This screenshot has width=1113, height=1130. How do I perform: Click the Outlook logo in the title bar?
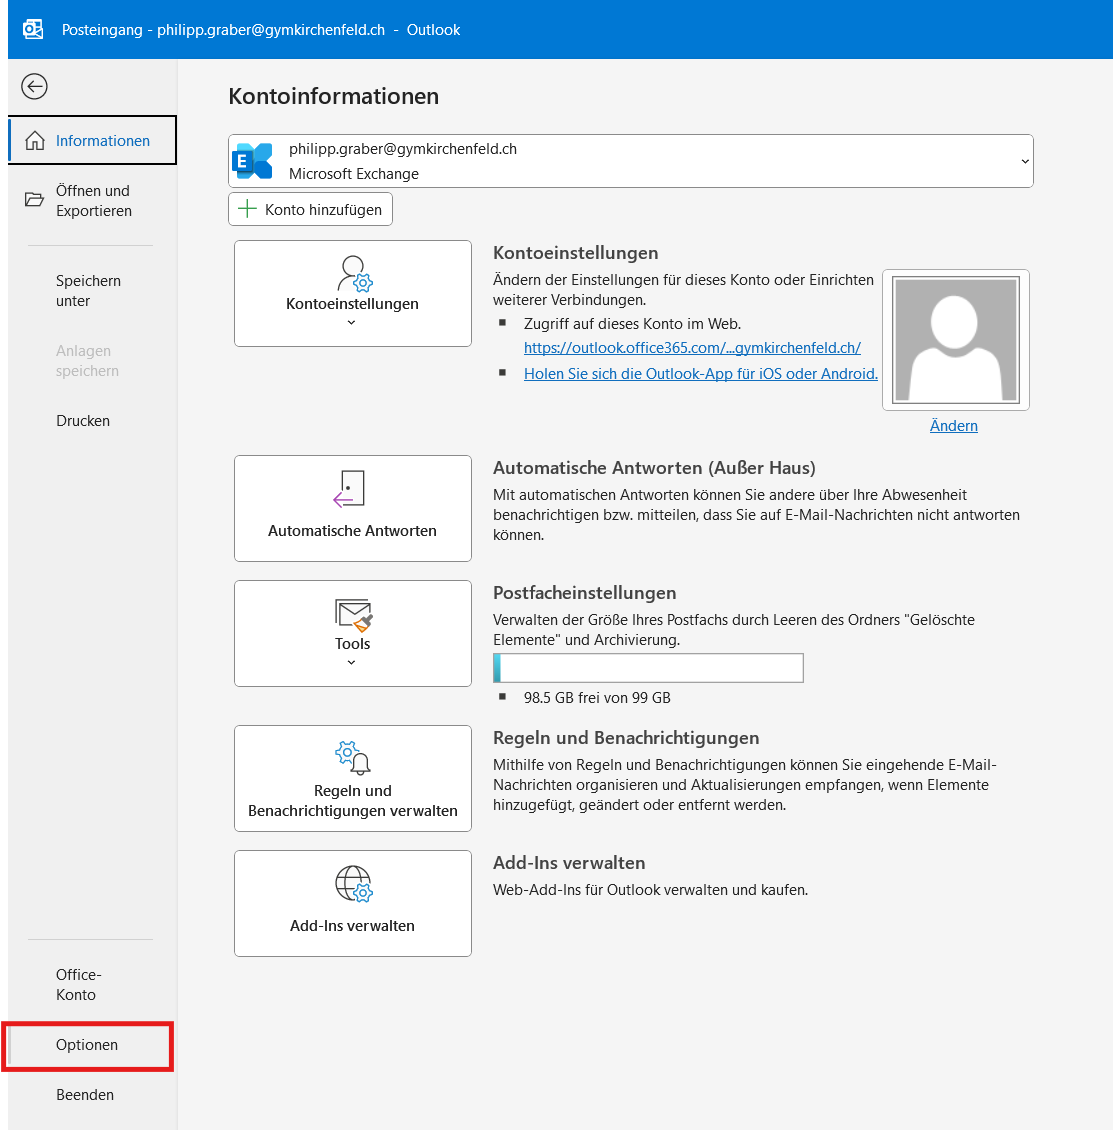click(x=33, y=30)
